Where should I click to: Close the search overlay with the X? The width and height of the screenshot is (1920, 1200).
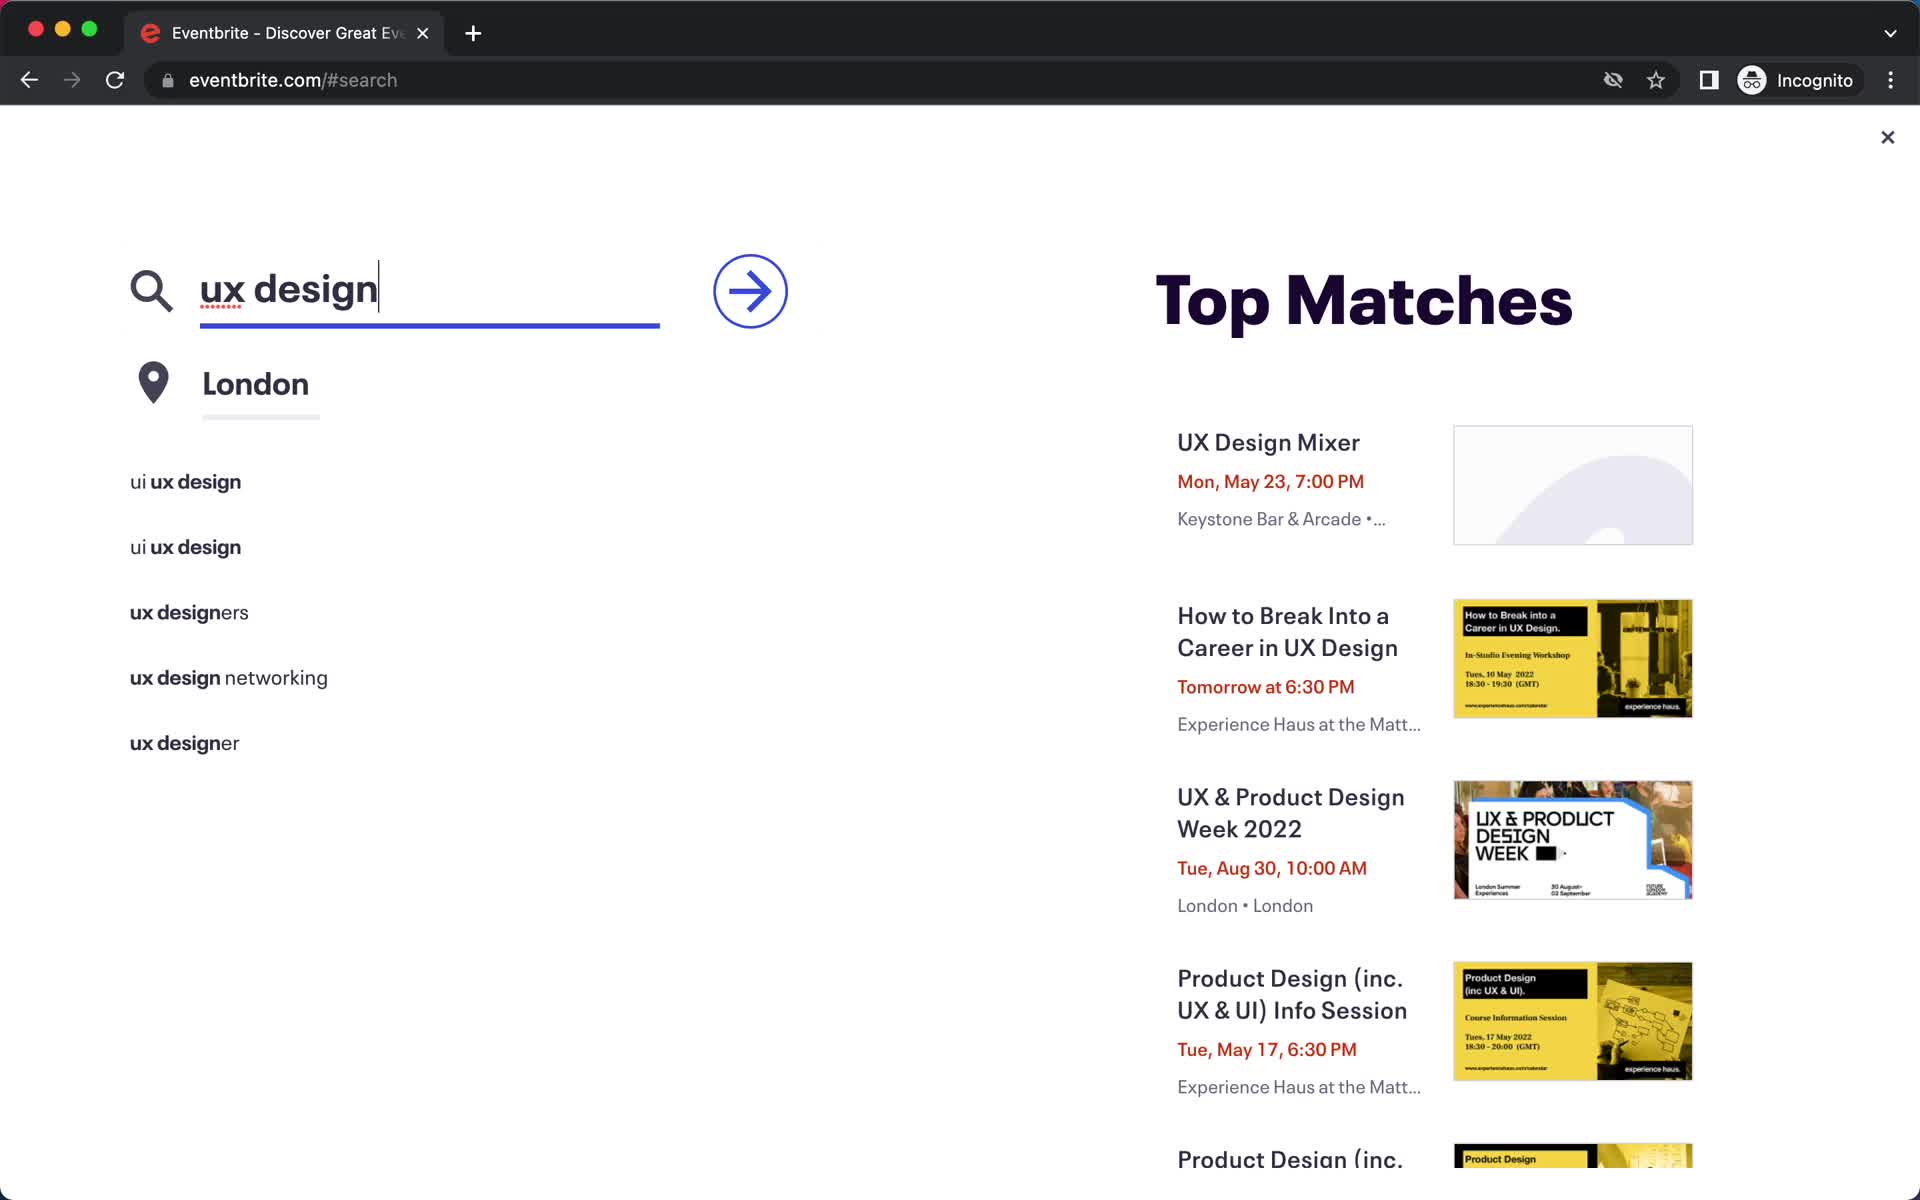[x=1887, y=137]
